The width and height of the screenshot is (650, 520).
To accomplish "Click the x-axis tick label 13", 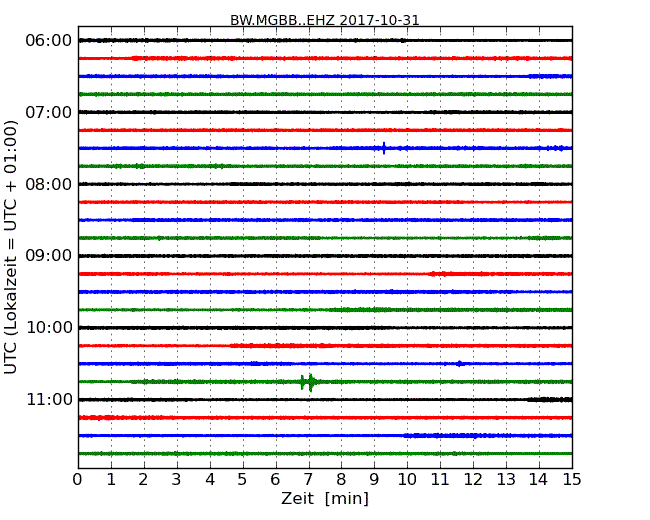I will 506,480.
